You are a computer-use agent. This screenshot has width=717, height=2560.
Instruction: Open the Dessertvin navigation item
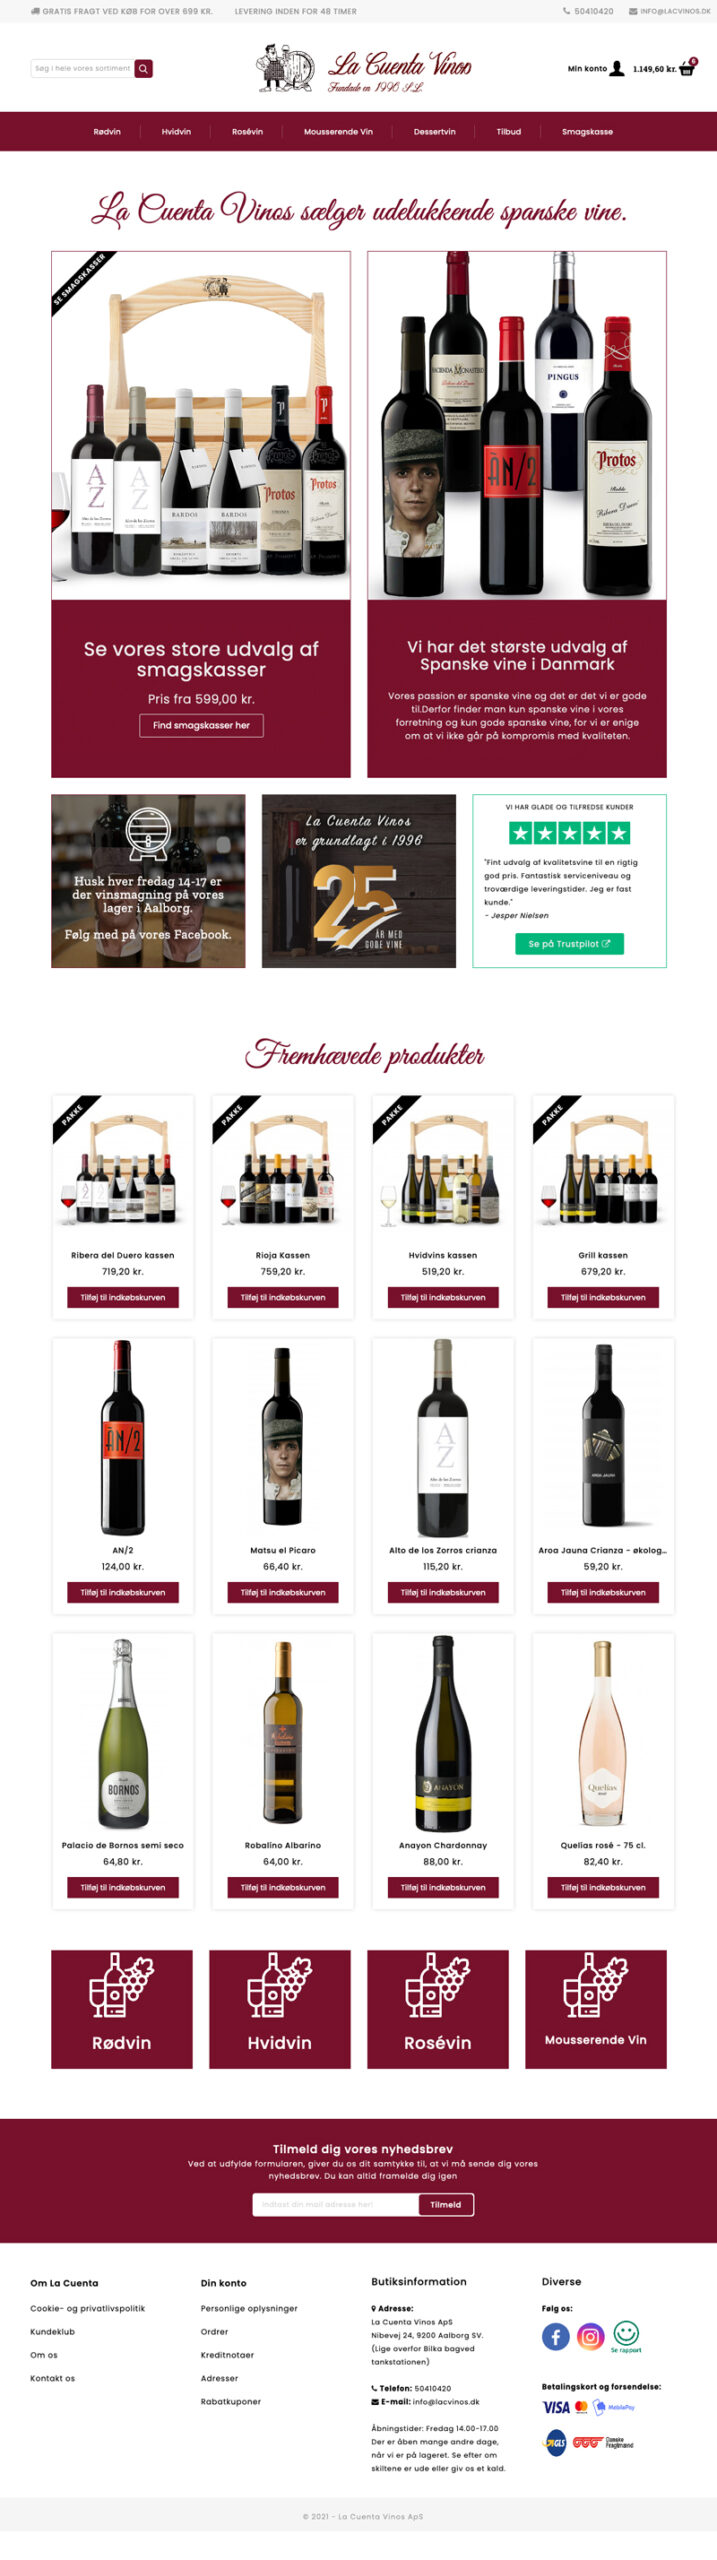tap(434, 131)
